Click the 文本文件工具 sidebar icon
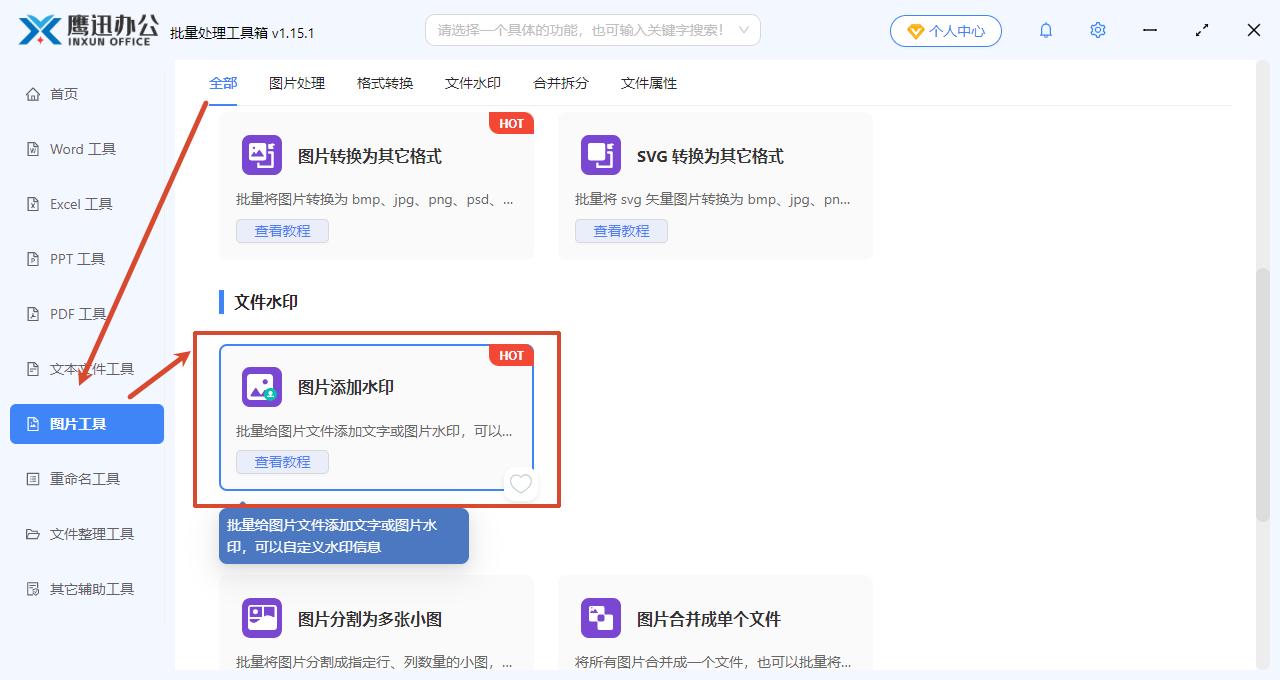The width and height of the screenshot is (1280, 680). [x=32, y=369]
